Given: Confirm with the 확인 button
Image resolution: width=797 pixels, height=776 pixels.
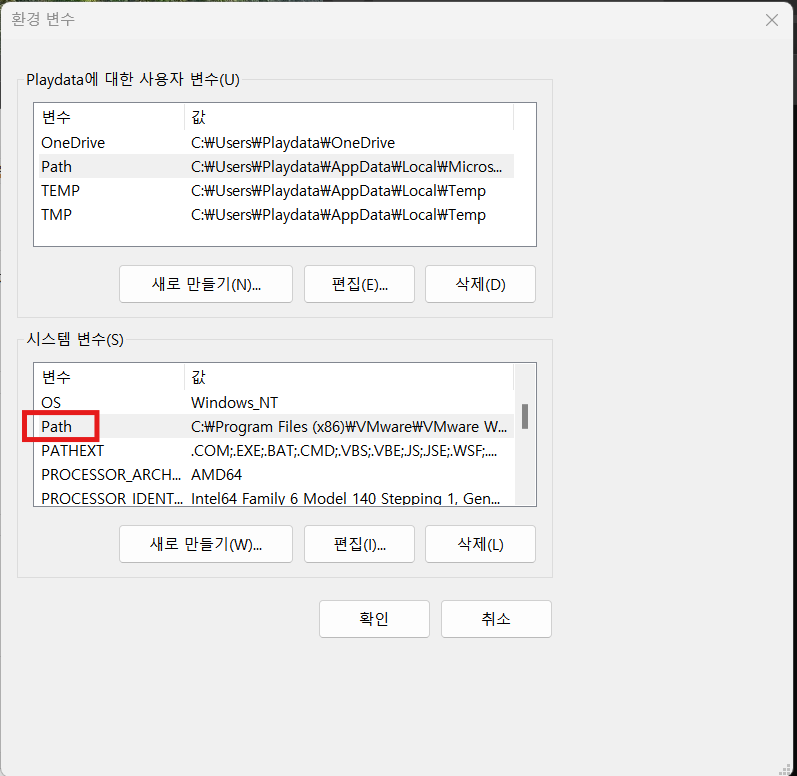Looking at the screenshot, I should point(374,619).
